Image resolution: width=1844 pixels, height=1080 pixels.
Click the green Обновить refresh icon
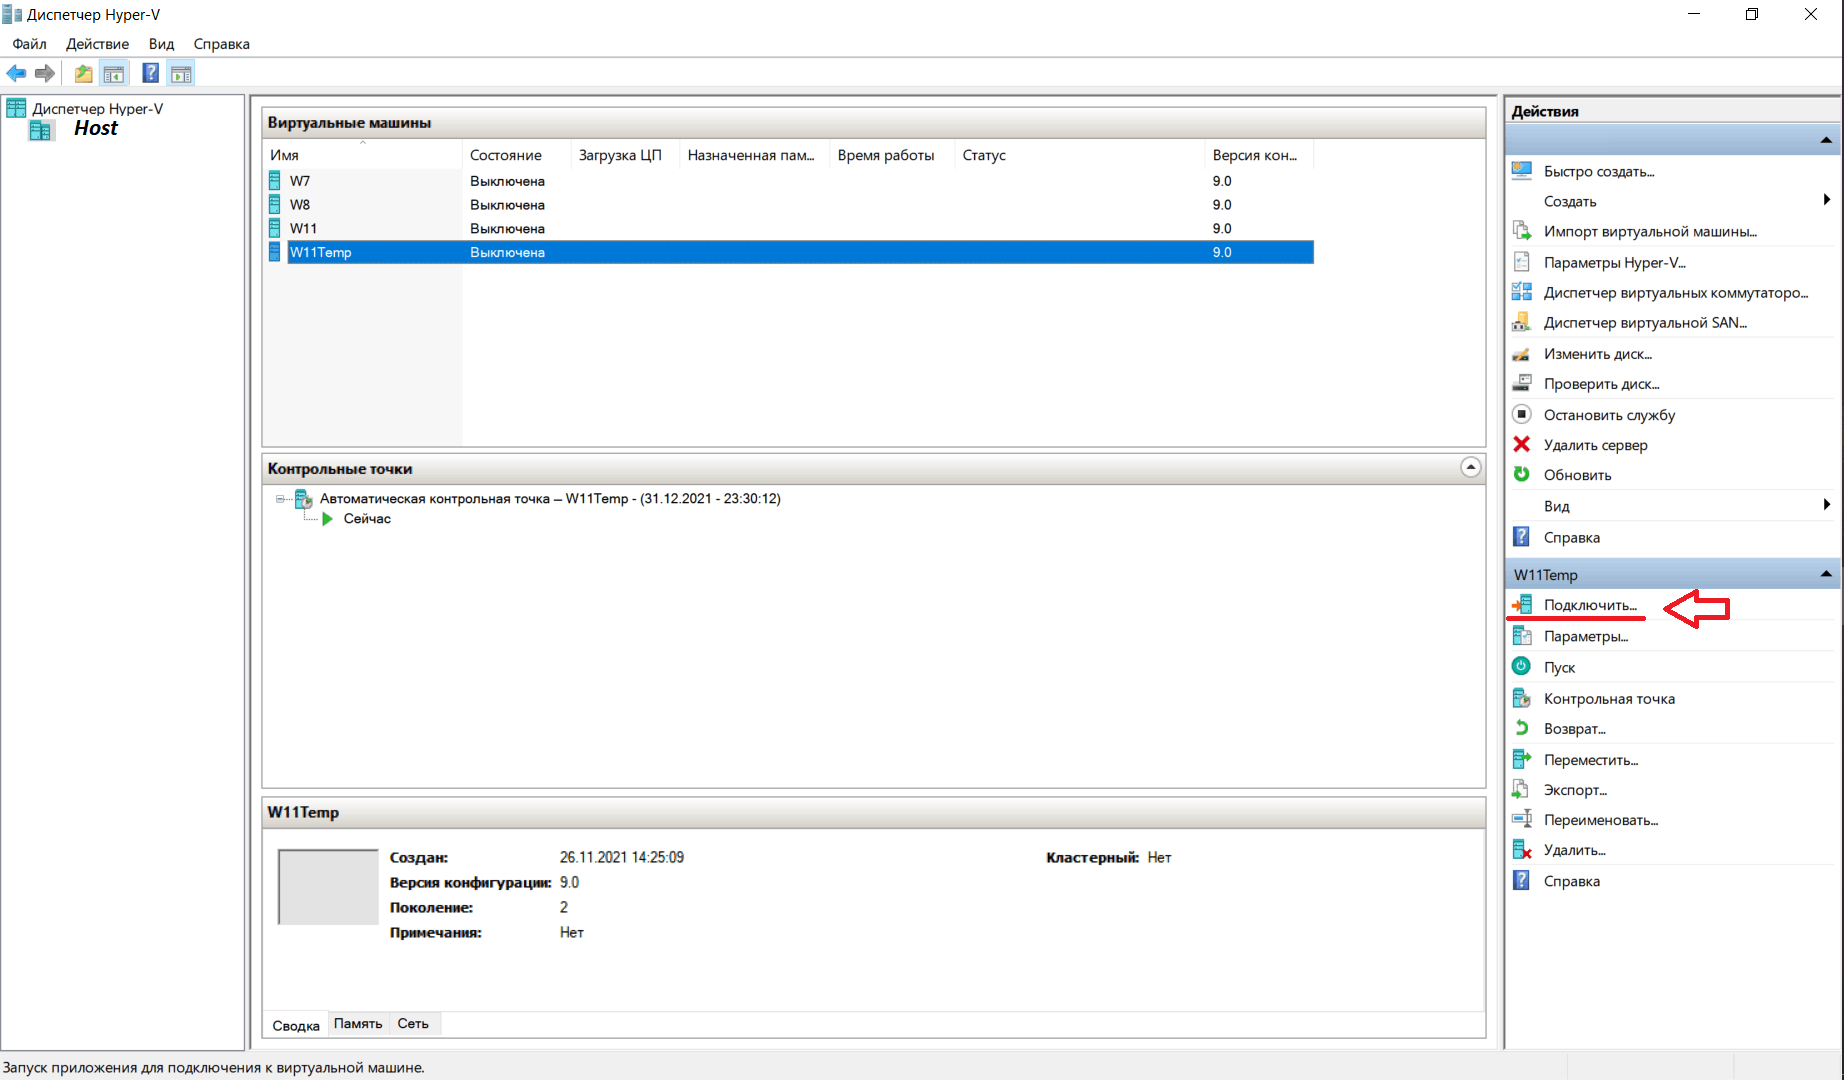[1522, 474]
